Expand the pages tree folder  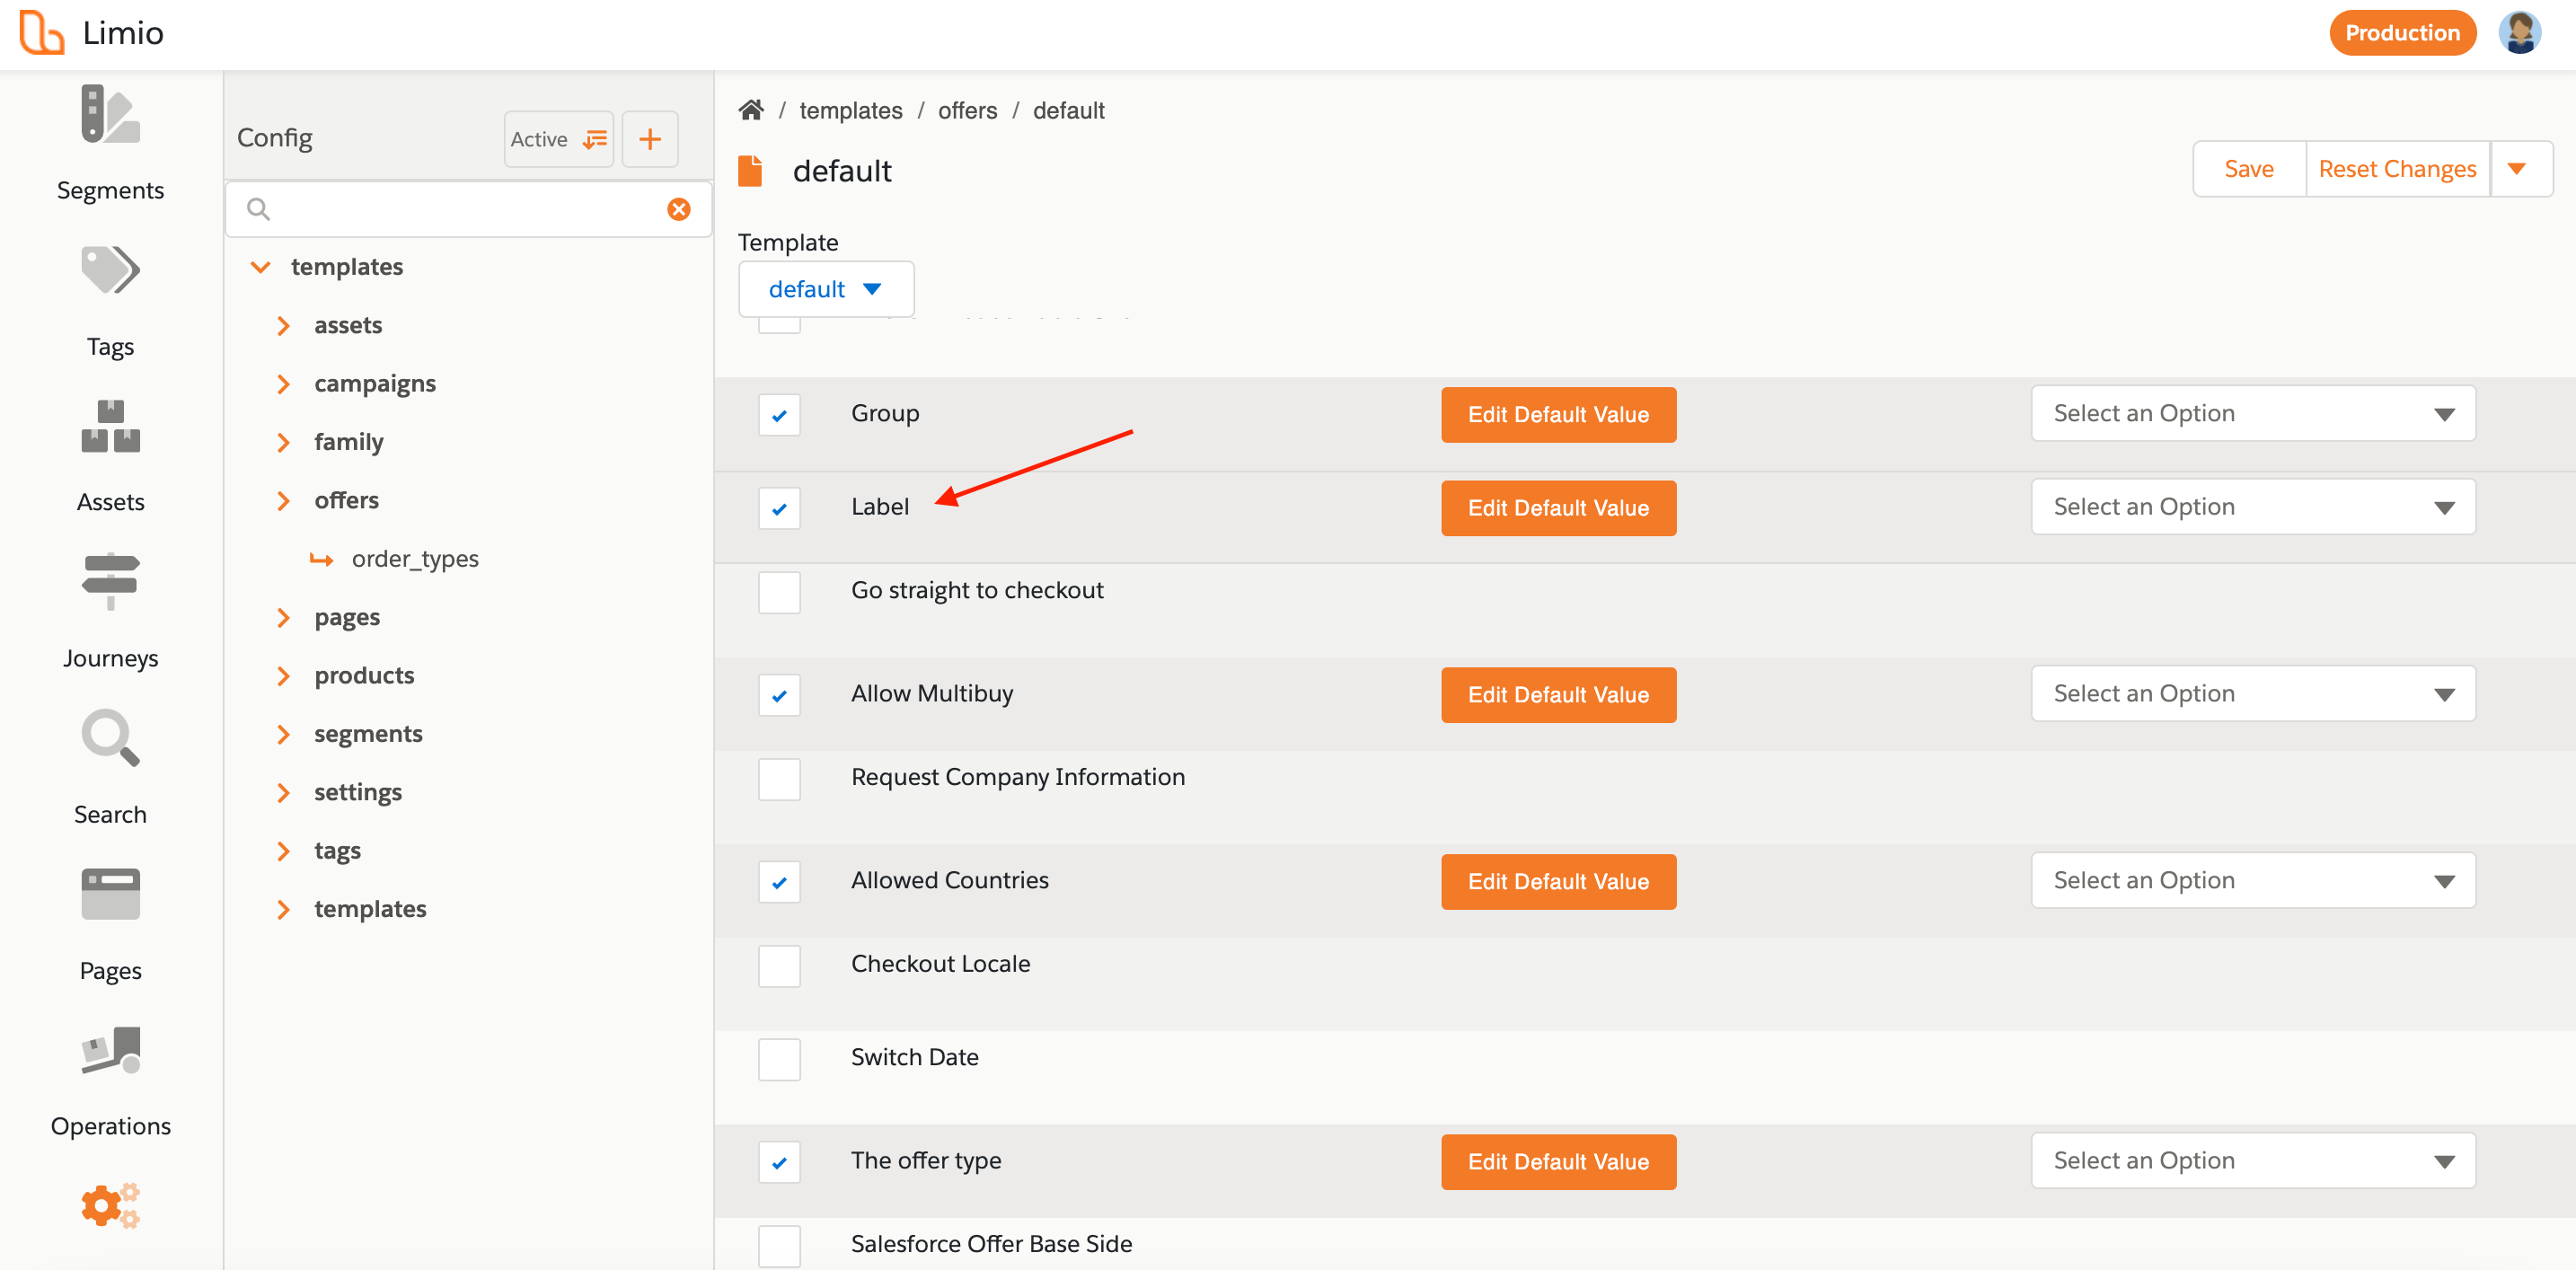pos(283,617)
